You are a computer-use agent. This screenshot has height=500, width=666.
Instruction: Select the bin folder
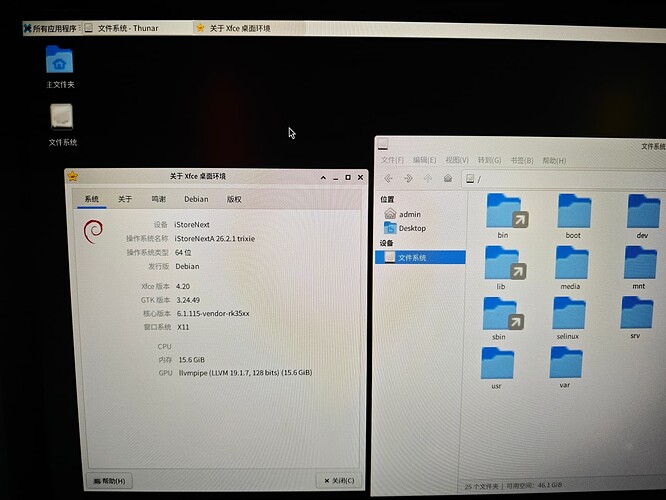pos(506,216)
